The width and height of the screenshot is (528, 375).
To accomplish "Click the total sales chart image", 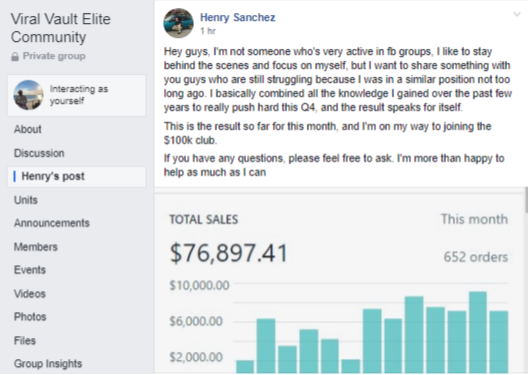I will pyautogui.click(x=339, y=283).
